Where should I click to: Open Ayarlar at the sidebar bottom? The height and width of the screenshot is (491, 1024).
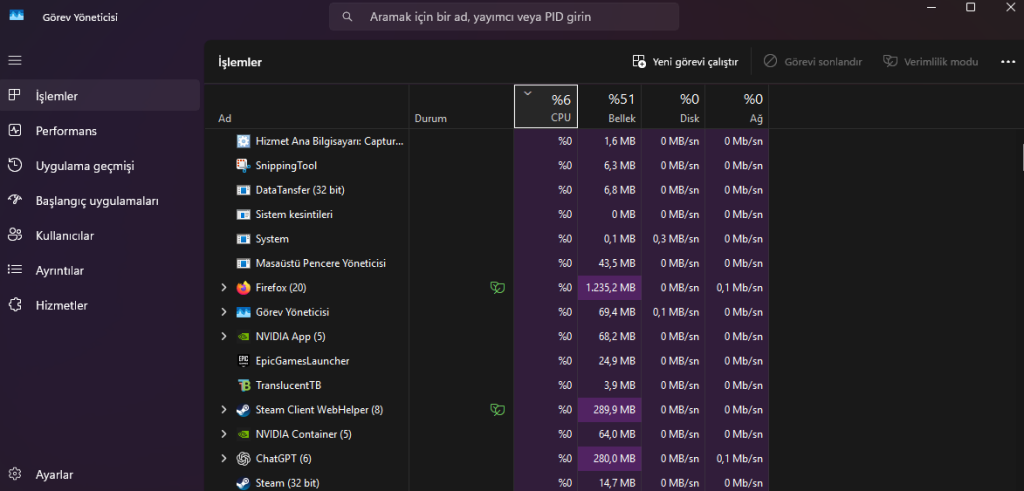tap(54, 475)
